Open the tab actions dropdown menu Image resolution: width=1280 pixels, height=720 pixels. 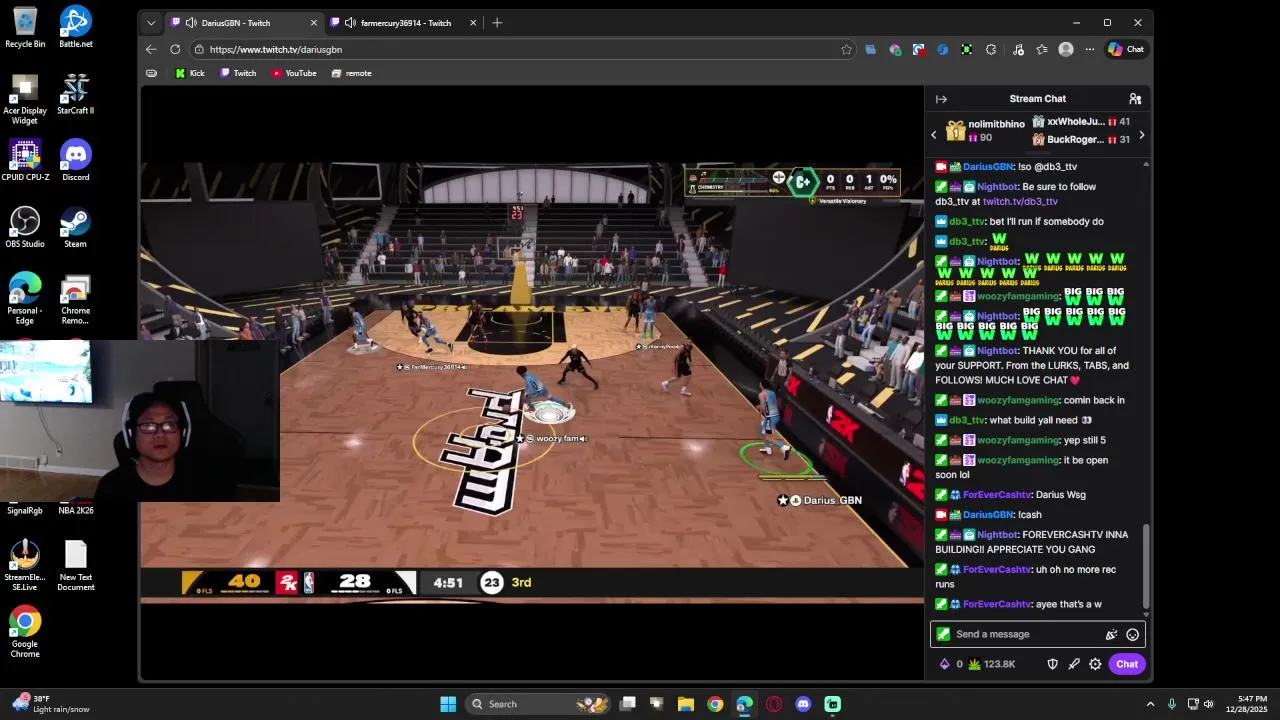pyautogui.click(x=151, y=23)
